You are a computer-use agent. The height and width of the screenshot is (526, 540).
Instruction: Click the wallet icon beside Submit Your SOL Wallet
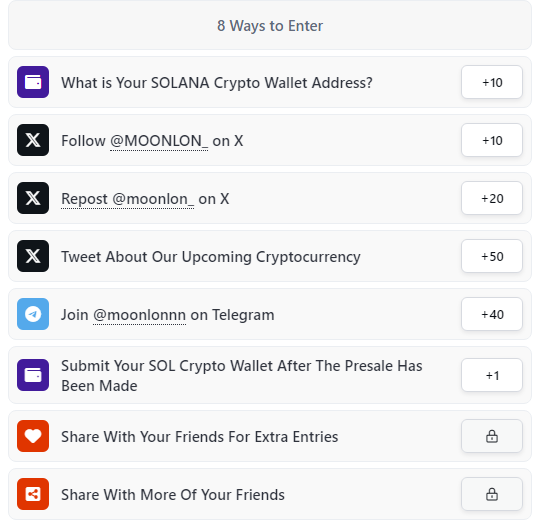33,375
